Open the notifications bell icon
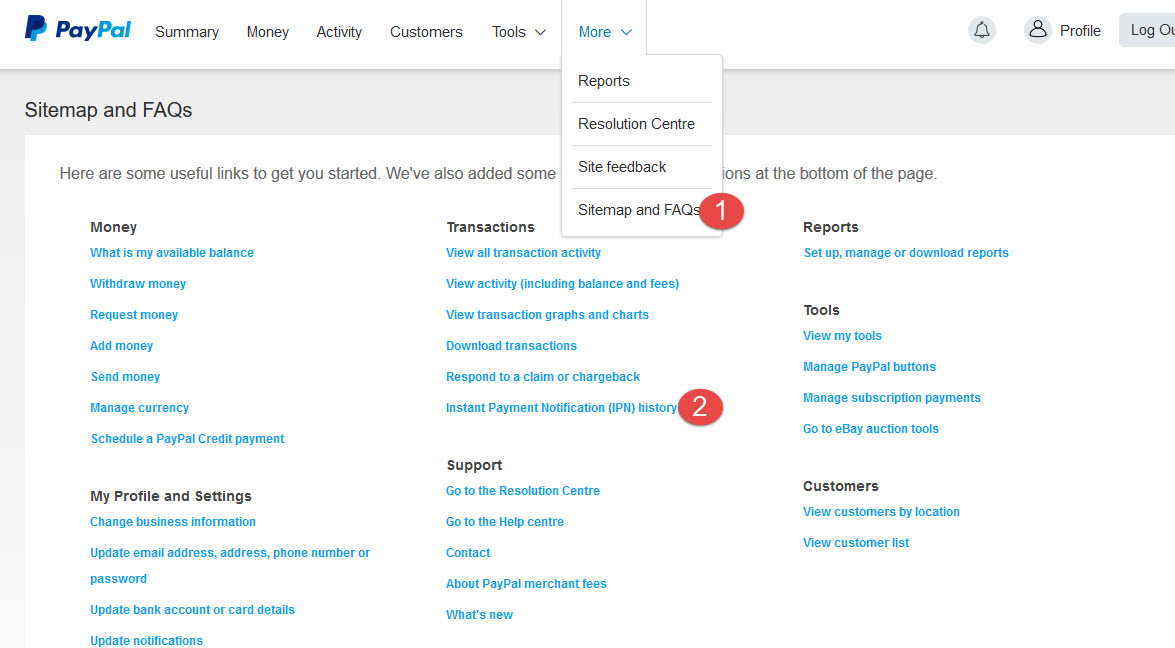 coord(982,30)
